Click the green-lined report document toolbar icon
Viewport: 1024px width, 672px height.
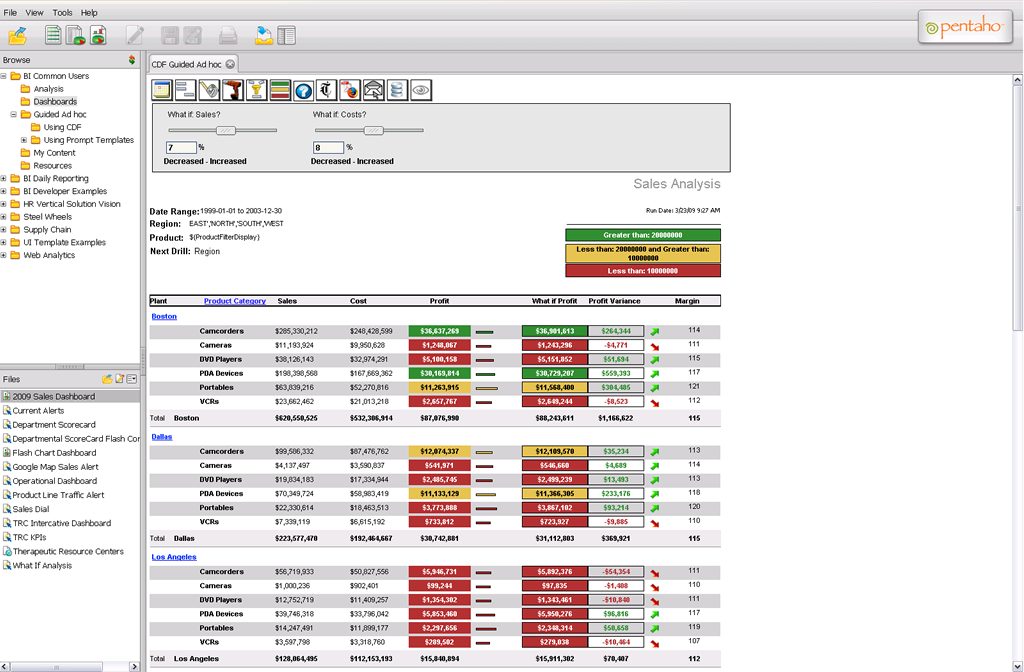coord(53,35)
